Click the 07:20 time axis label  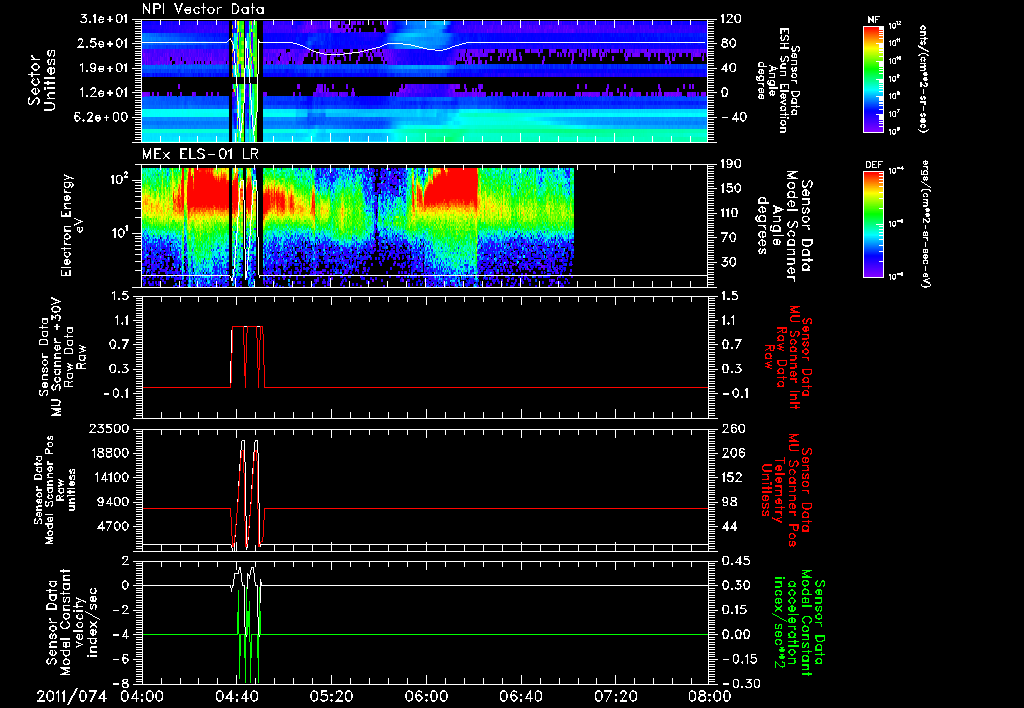click(615, 696)
